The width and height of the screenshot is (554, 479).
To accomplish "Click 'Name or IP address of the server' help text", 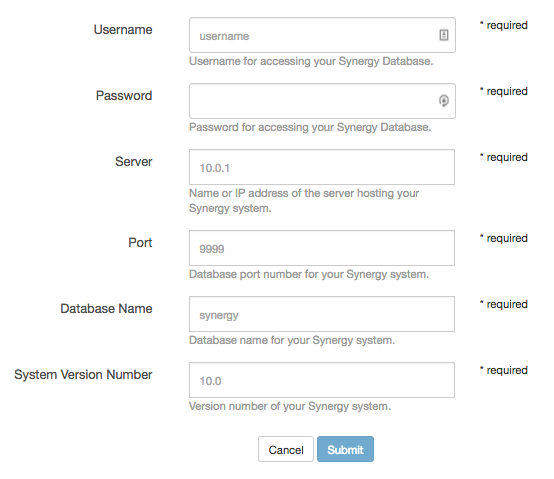I will click(x=304, y=200).
